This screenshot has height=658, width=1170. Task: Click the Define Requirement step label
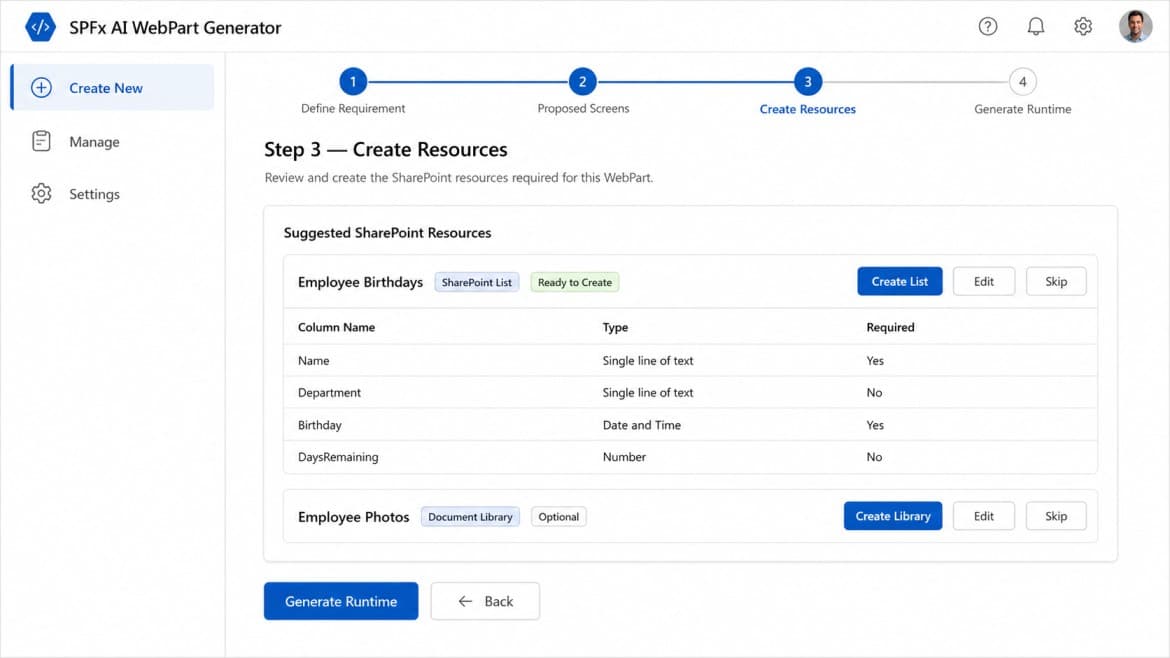[x=353, y=108]
